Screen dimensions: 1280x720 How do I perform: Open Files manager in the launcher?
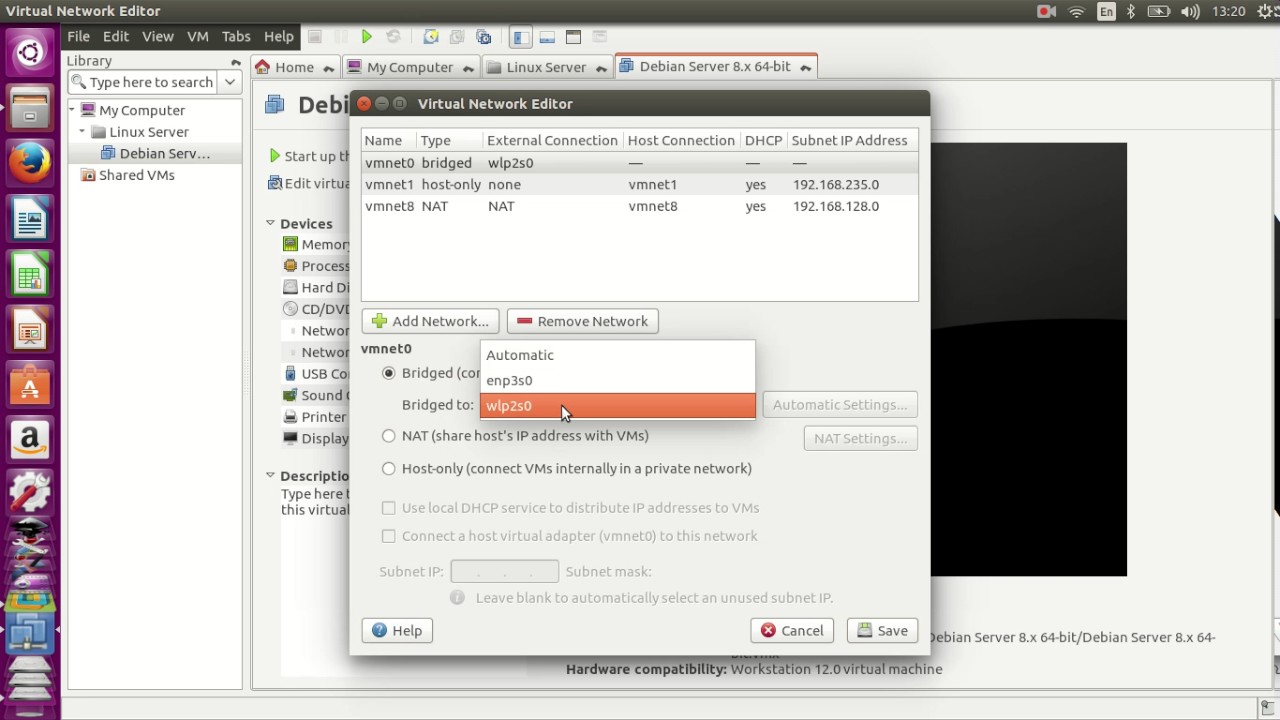(30, 107)
